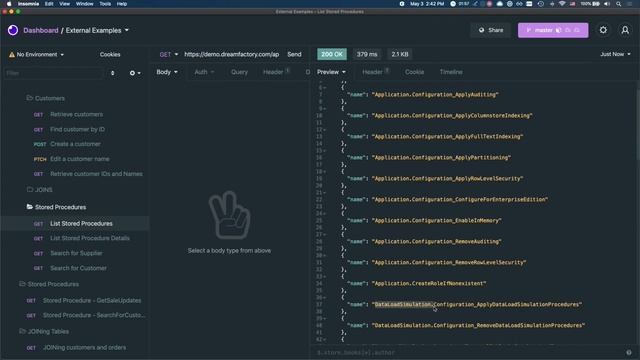Screen dimensions: 640x360
Task: Open the No Environment dropdown
Action: click(x=36, y=54)
